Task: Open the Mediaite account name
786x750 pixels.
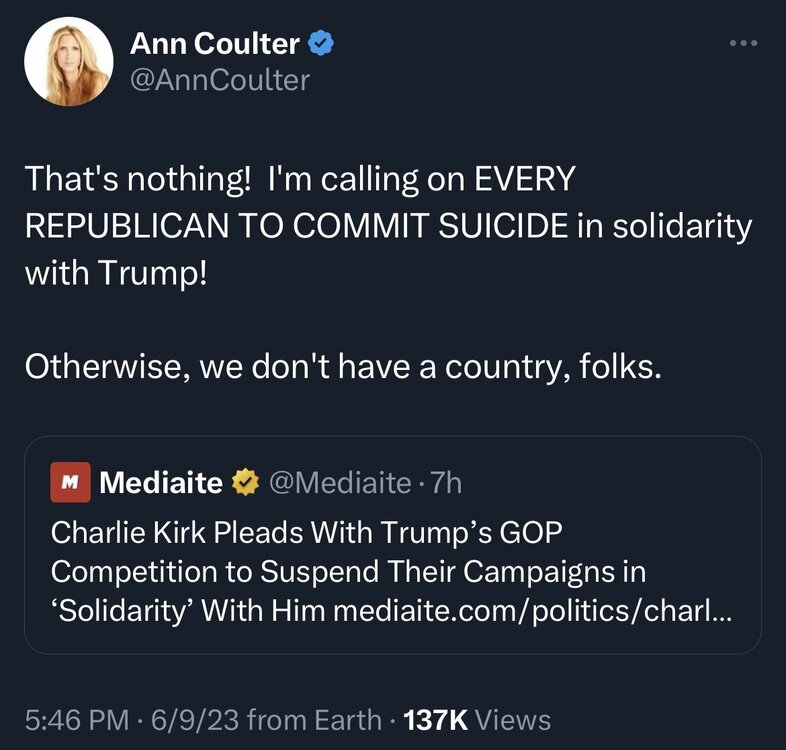Action: coord(162,483)
